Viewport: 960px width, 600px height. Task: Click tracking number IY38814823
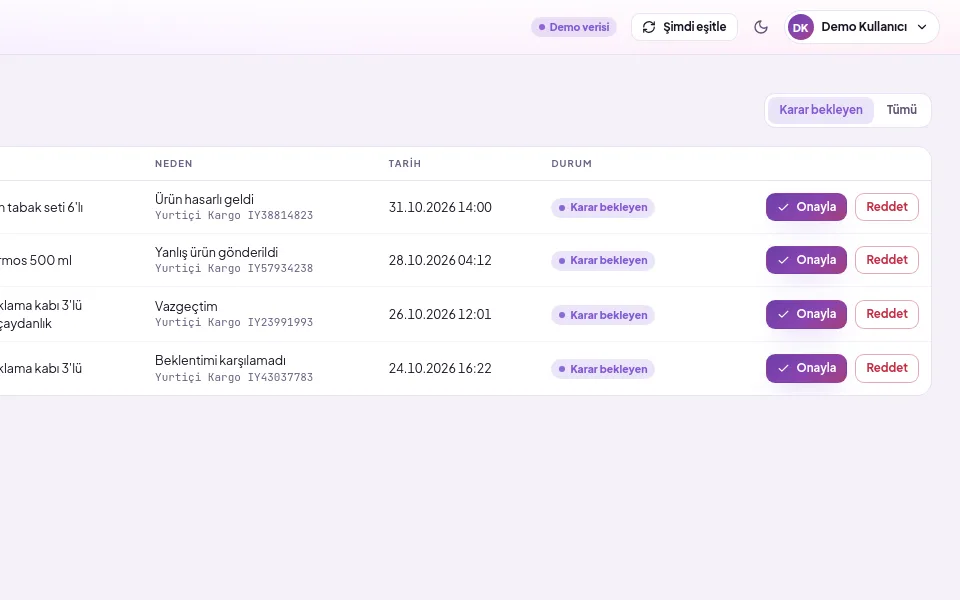(280, 216)
